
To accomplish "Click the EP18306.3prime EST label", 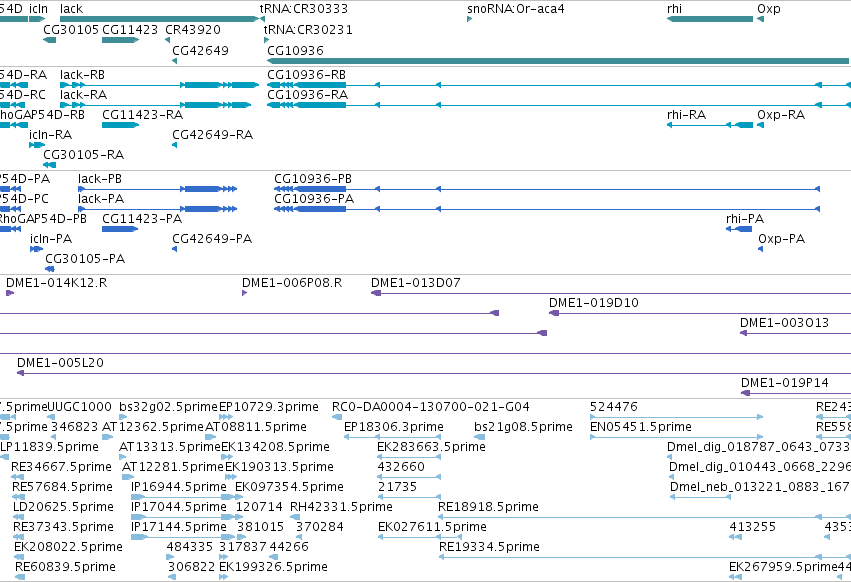I will tap(394, 427).
